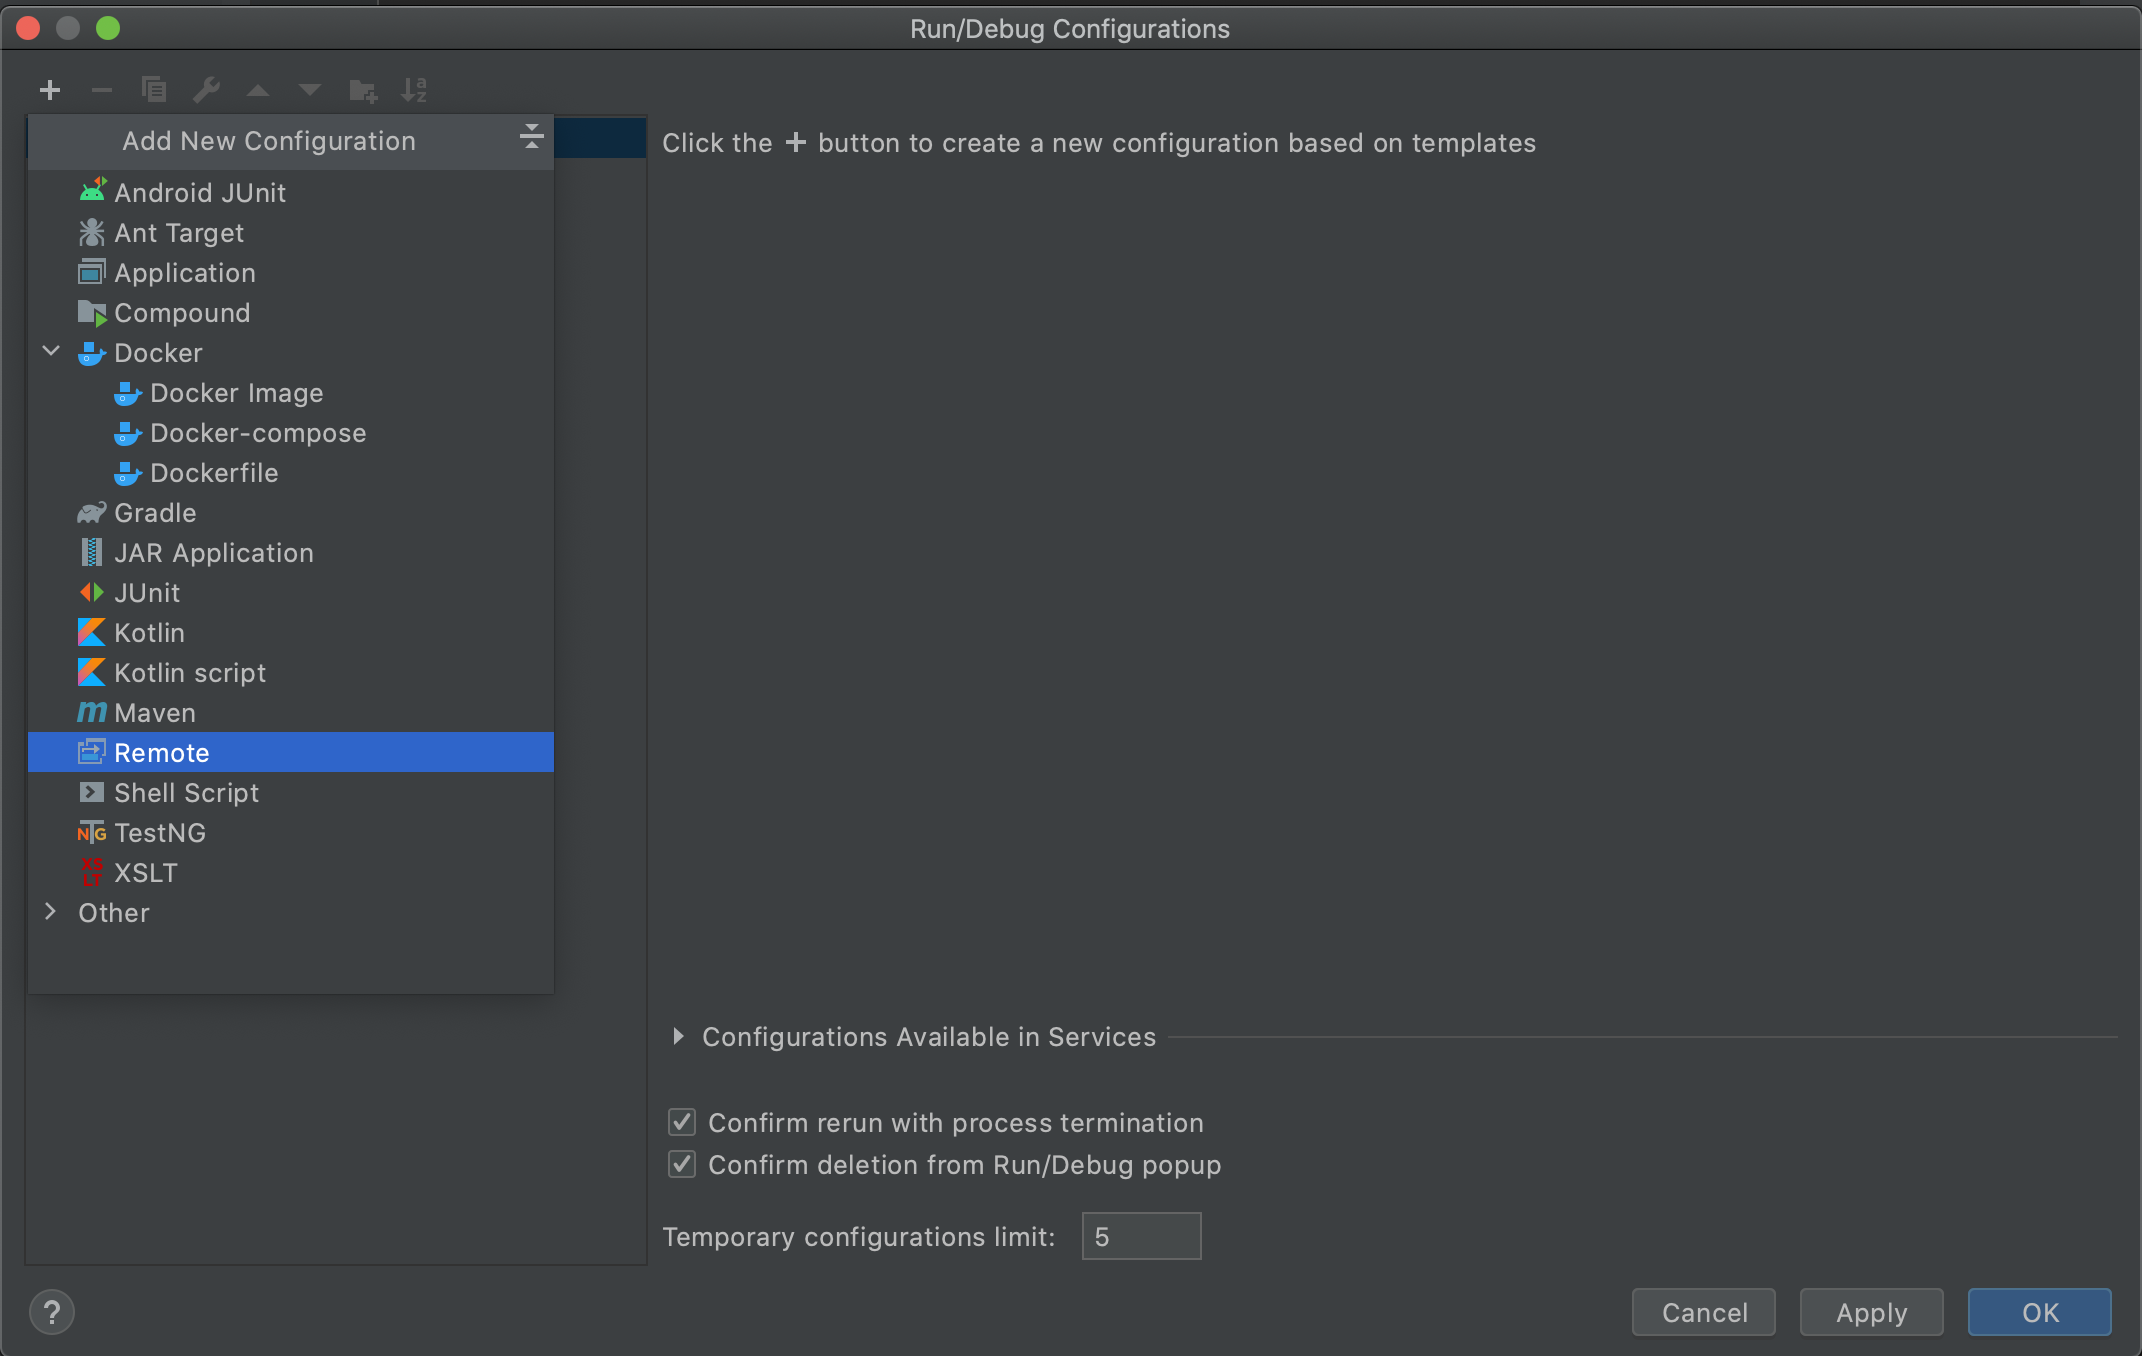Toggle Confirm deletion from Run/Debug popup

(682, 1163)
